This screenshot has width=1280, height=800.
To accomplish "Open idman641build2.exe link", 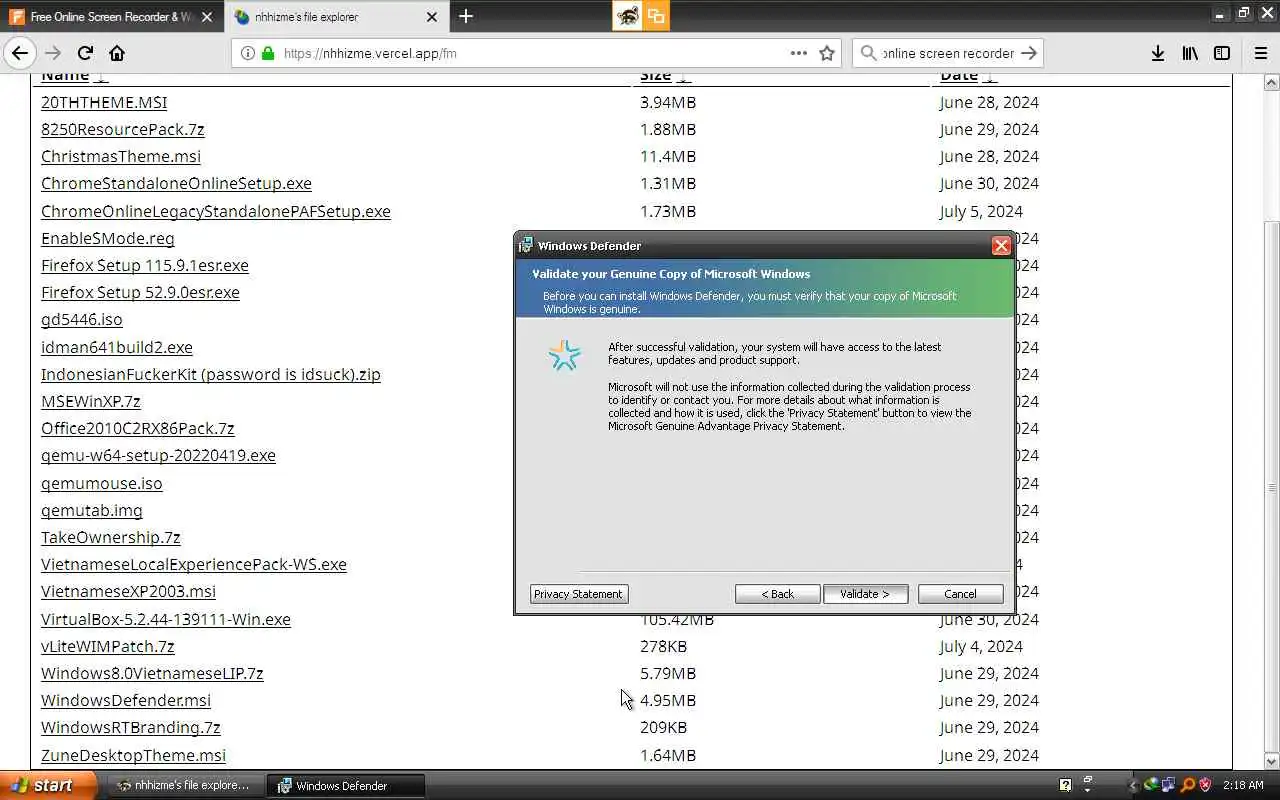I will point(116,347).
